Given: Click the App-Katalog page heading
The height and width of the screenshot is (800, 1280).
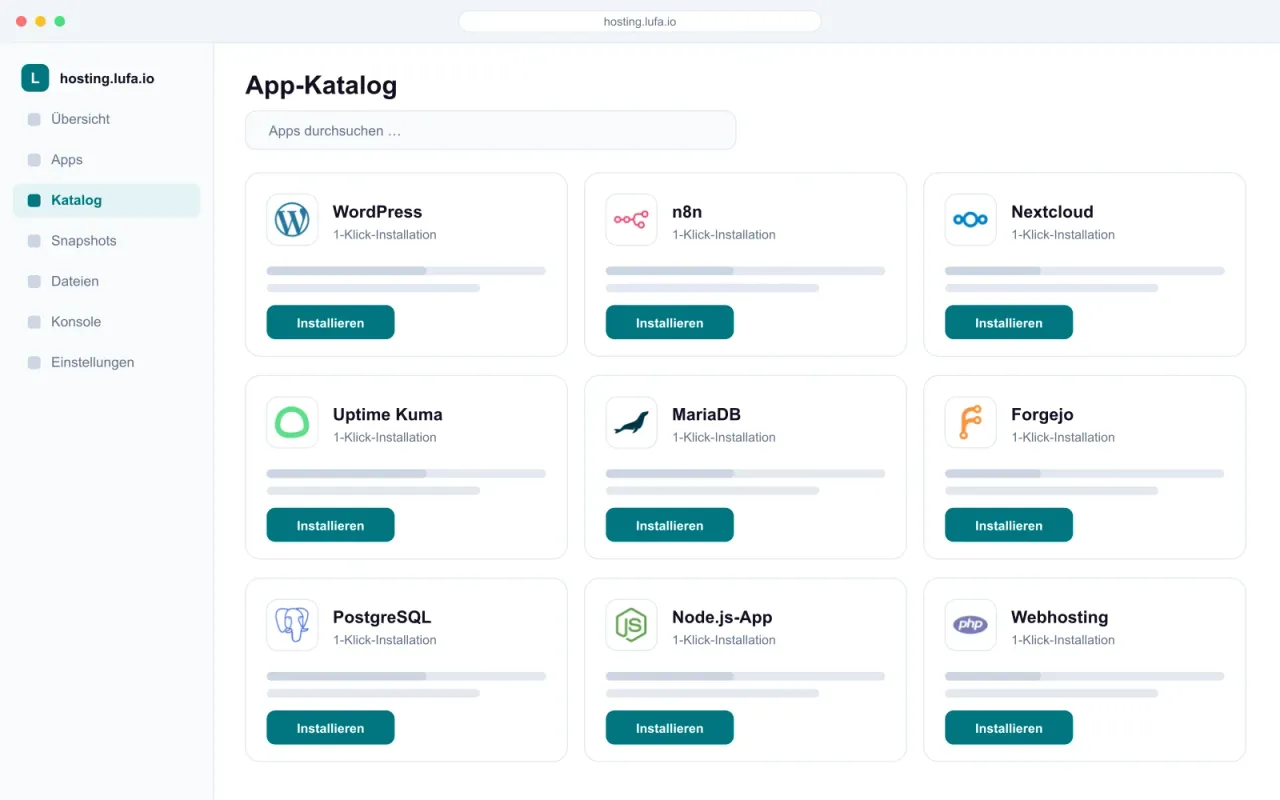Looking at the screenshot, I should (321, 86).
